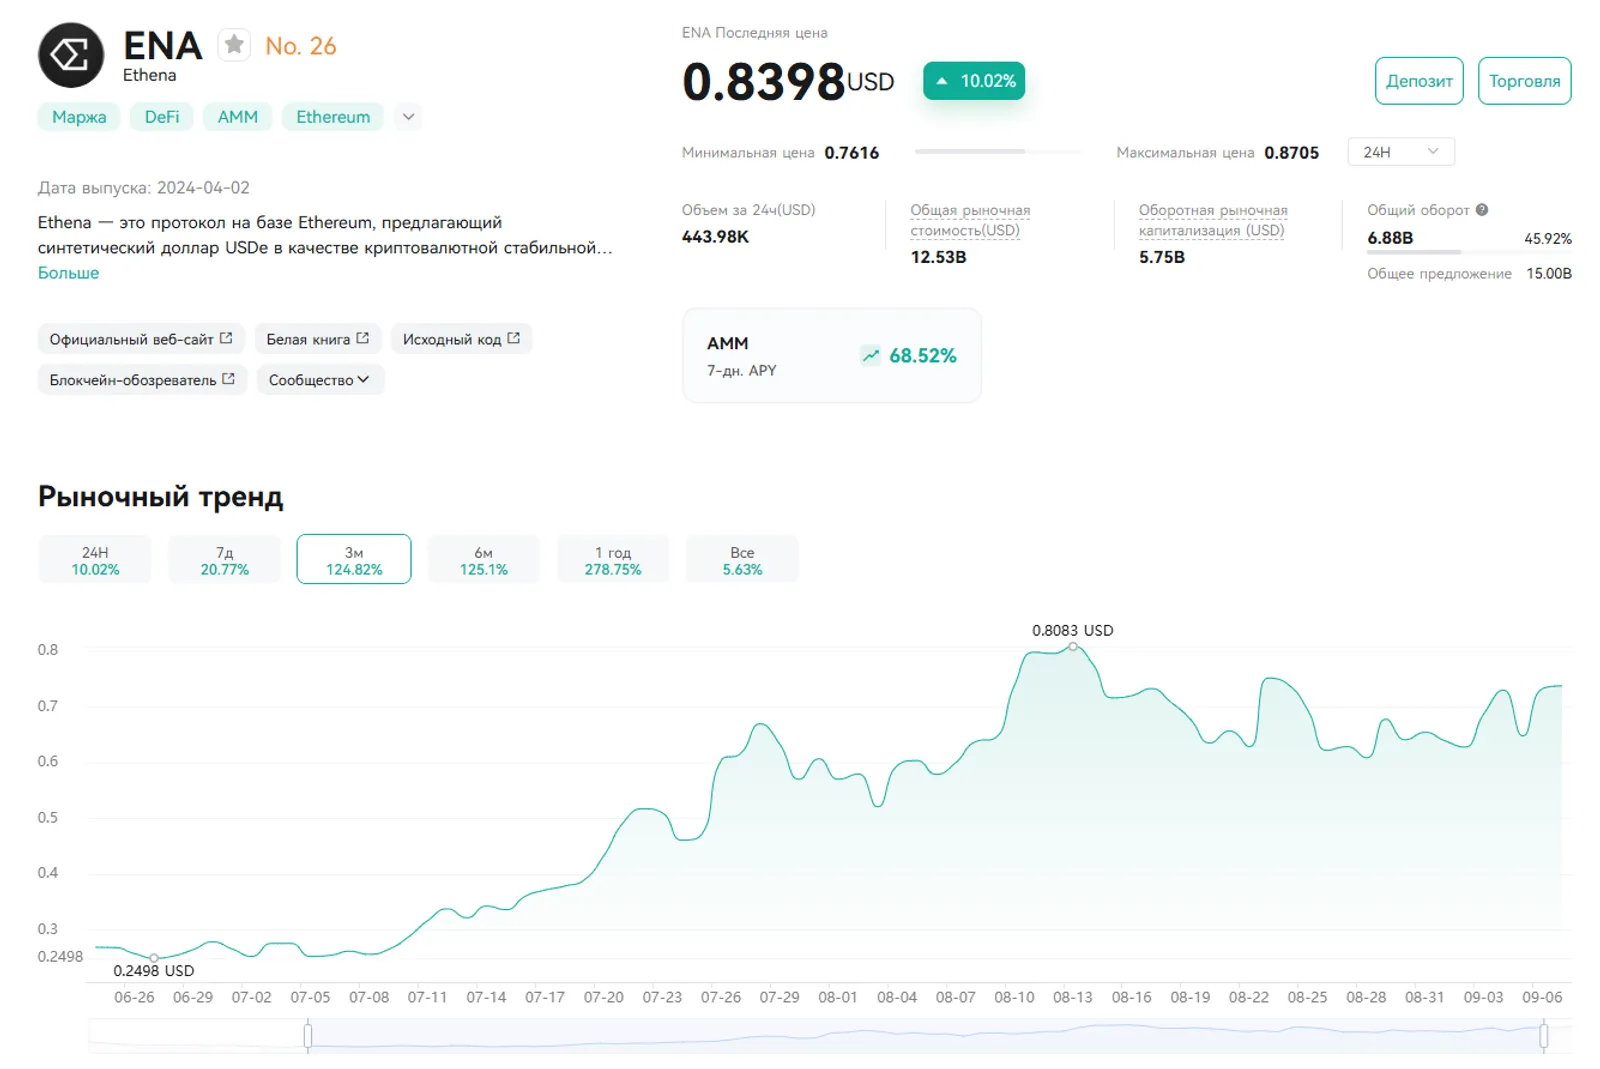This screenshot has width=1600, height=1069.
Task: Click the Ethereum tag
Action: click(333, 117)
